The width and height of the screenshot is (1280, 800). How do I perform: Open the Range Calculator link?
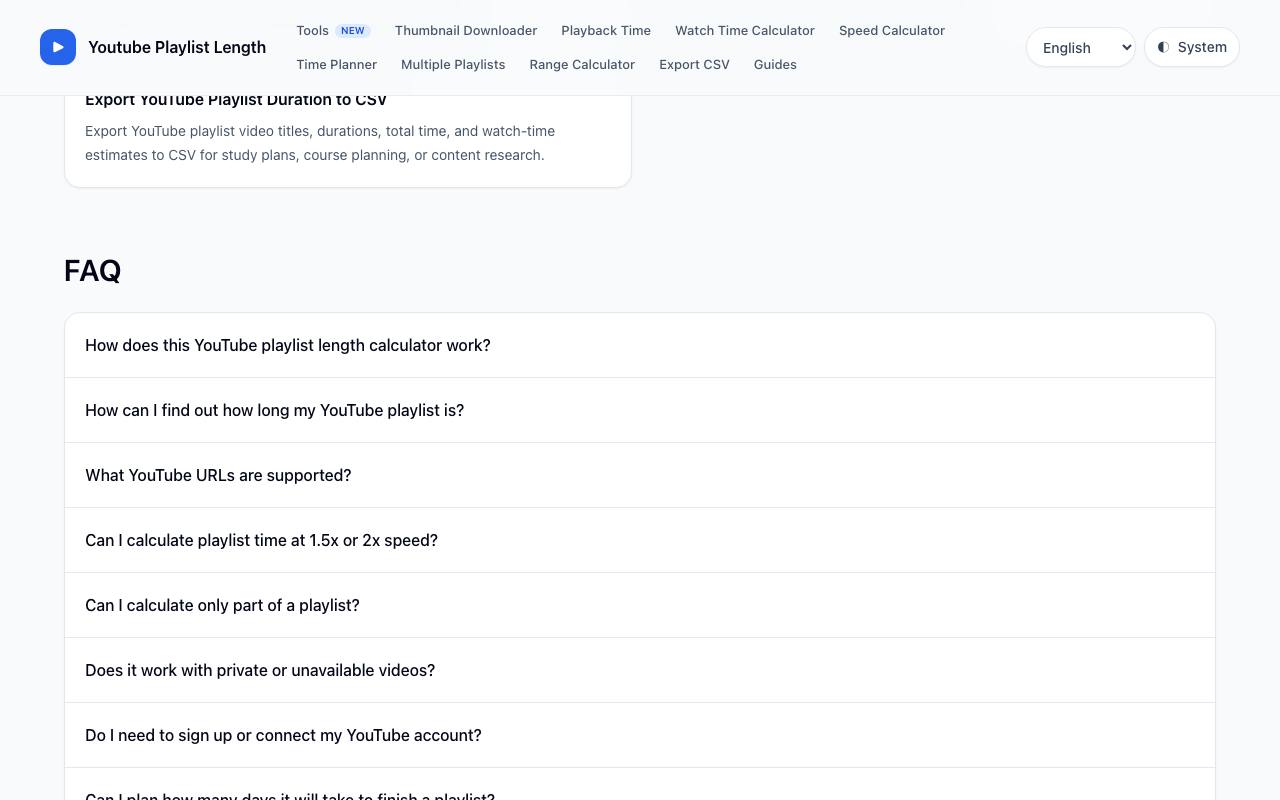click(582, 64)
